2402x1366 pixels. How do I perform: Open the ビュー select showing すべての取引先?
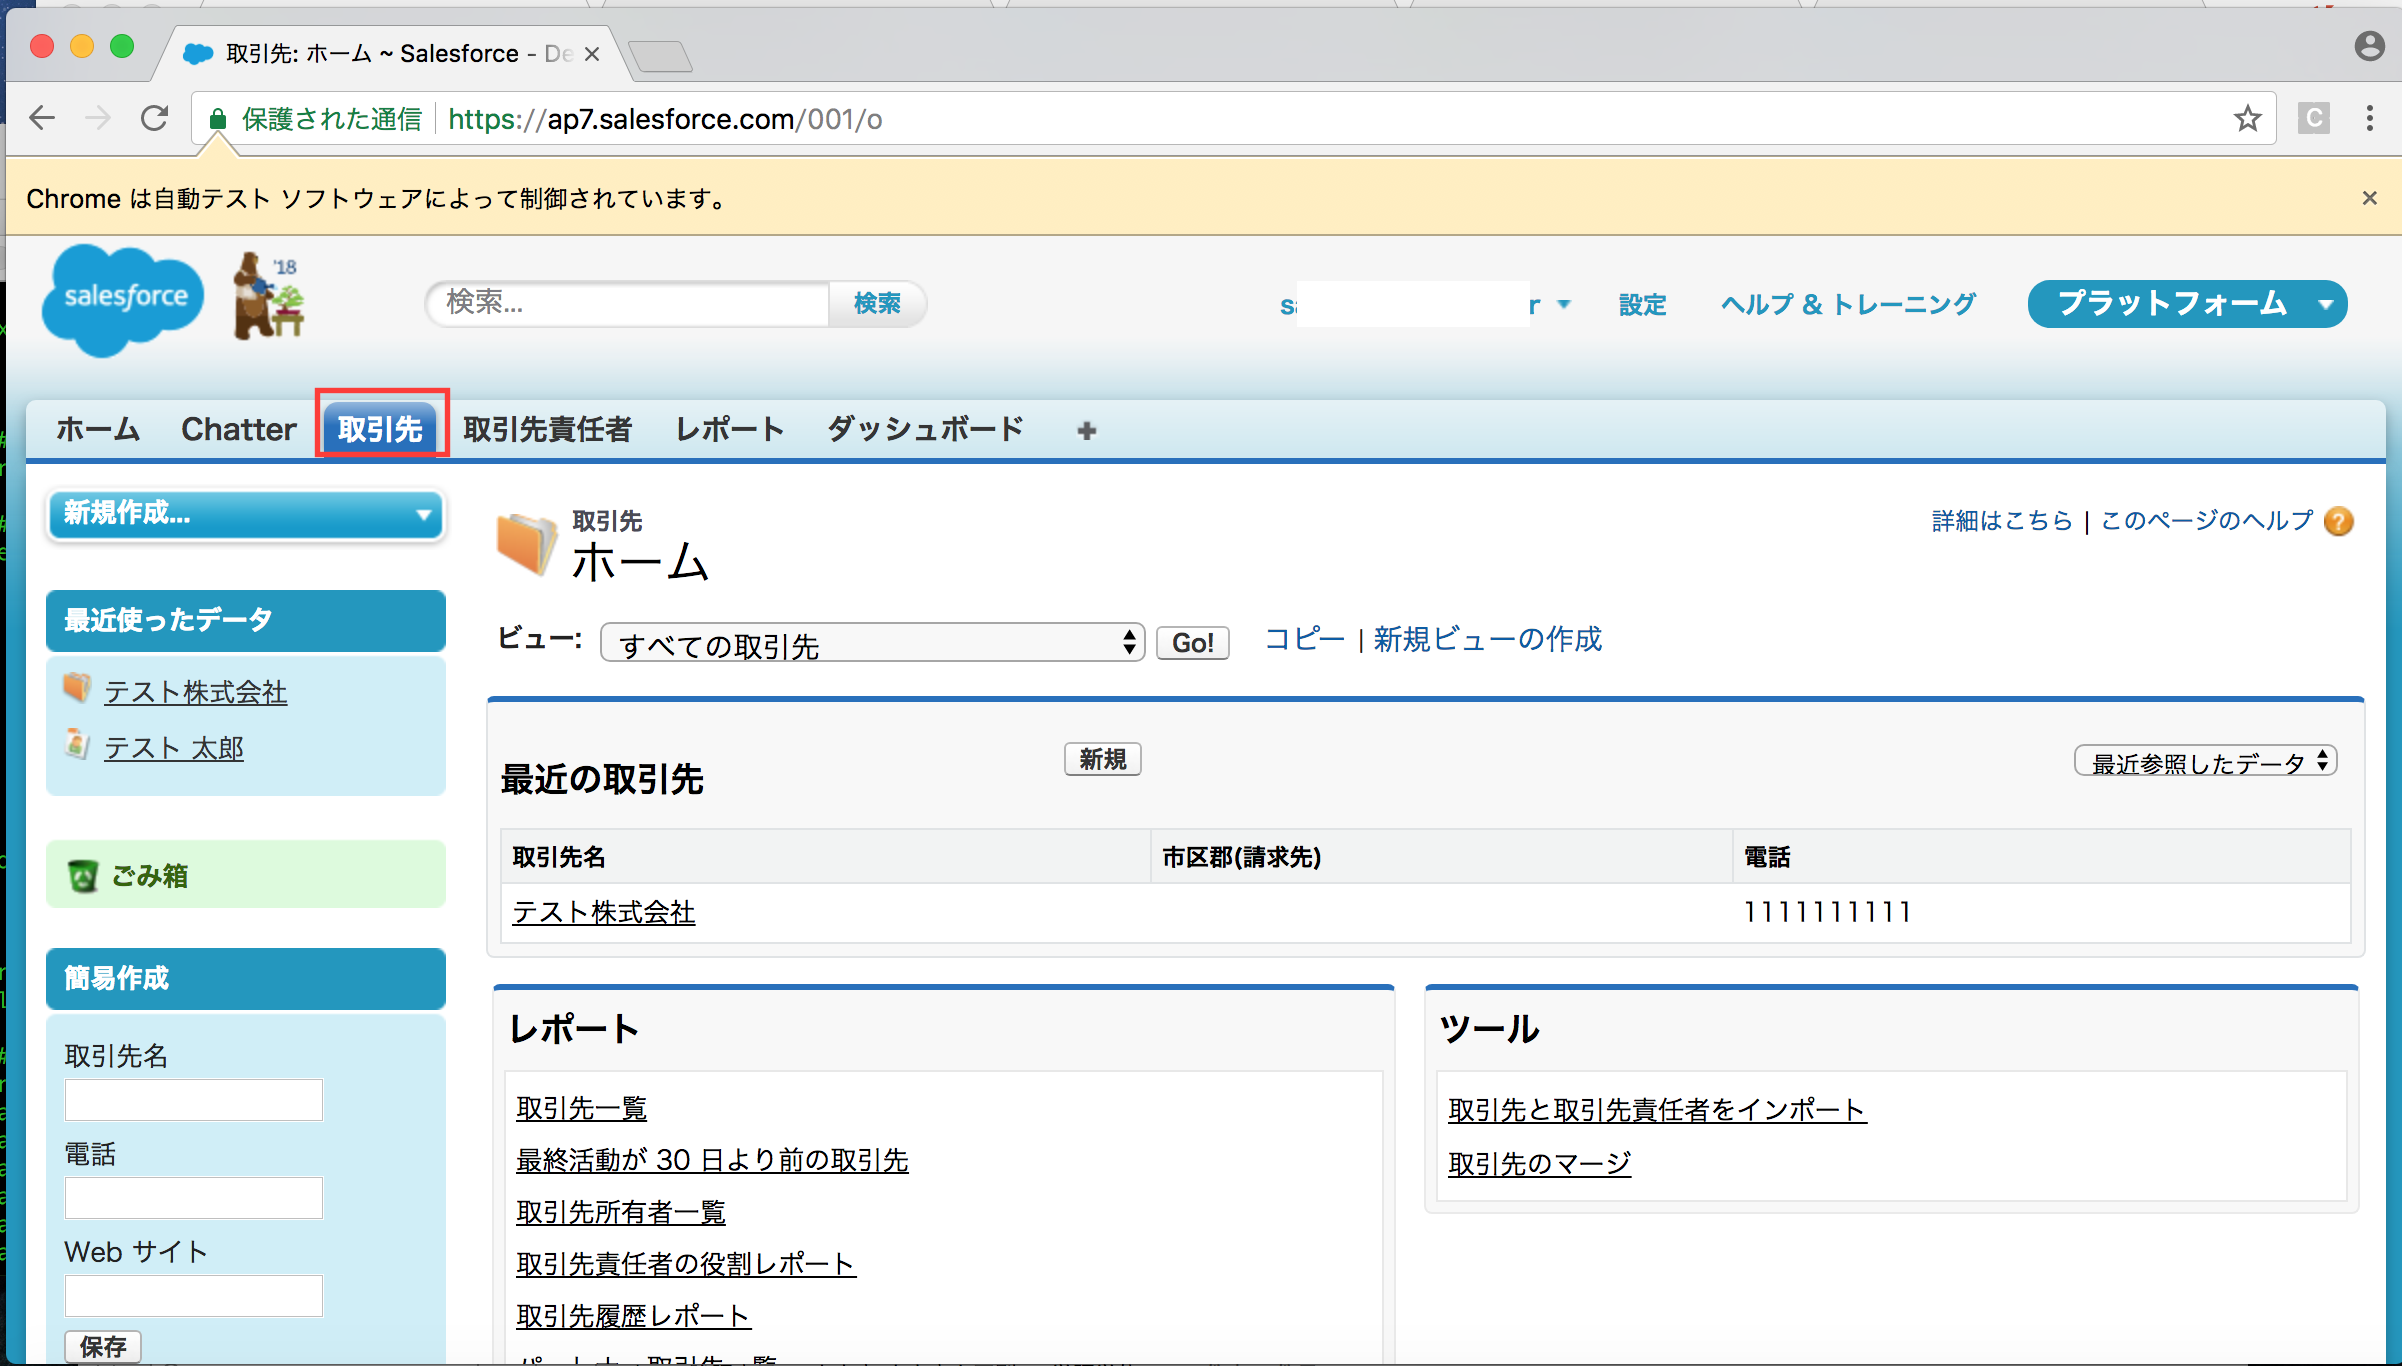(x=872, y=643)
